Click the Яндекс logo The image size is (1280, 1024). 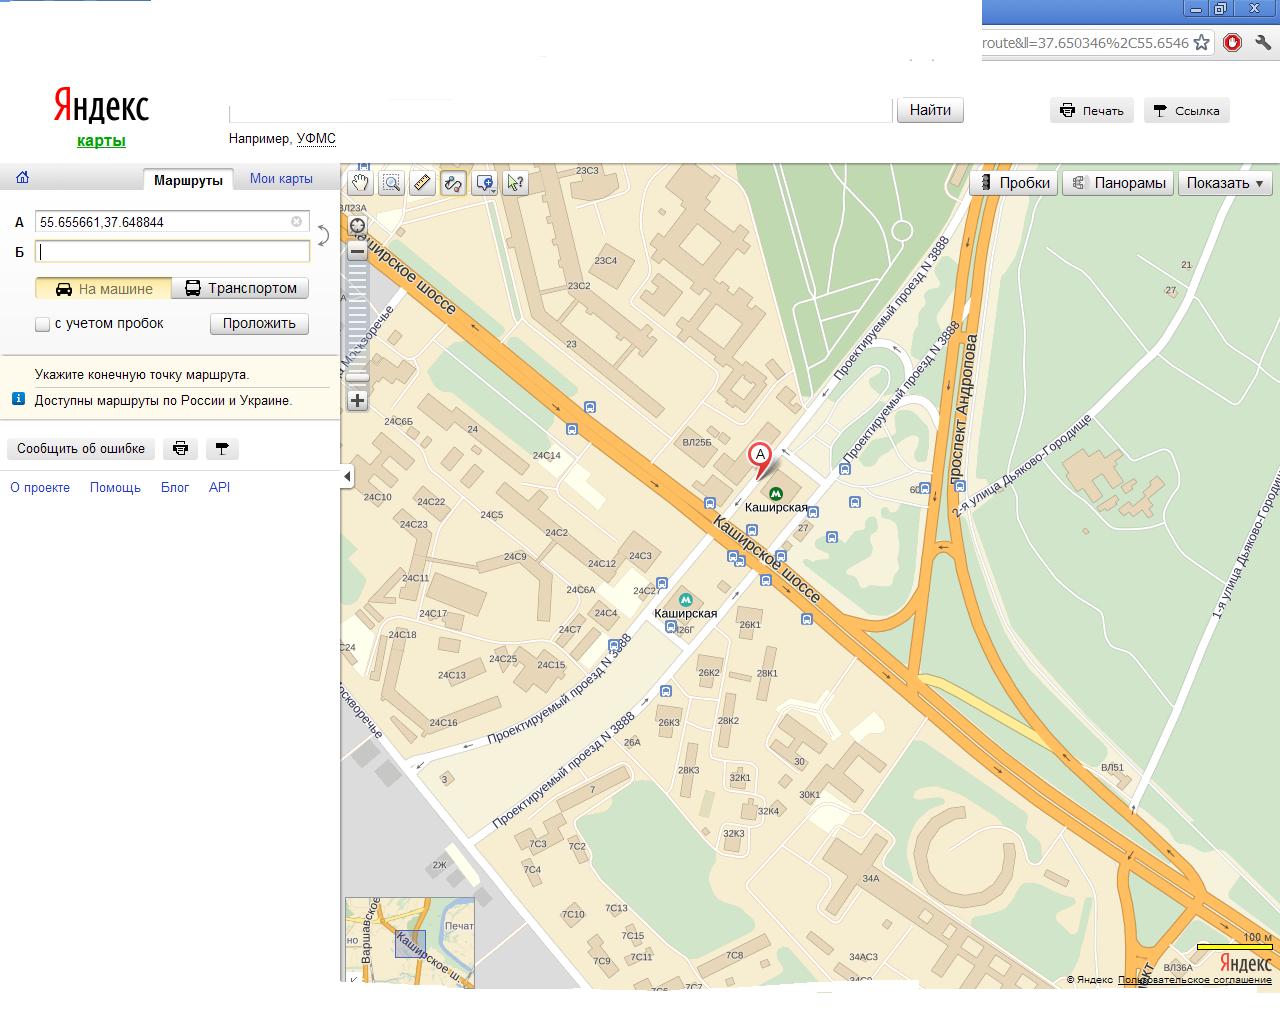(x=101, y=107)
